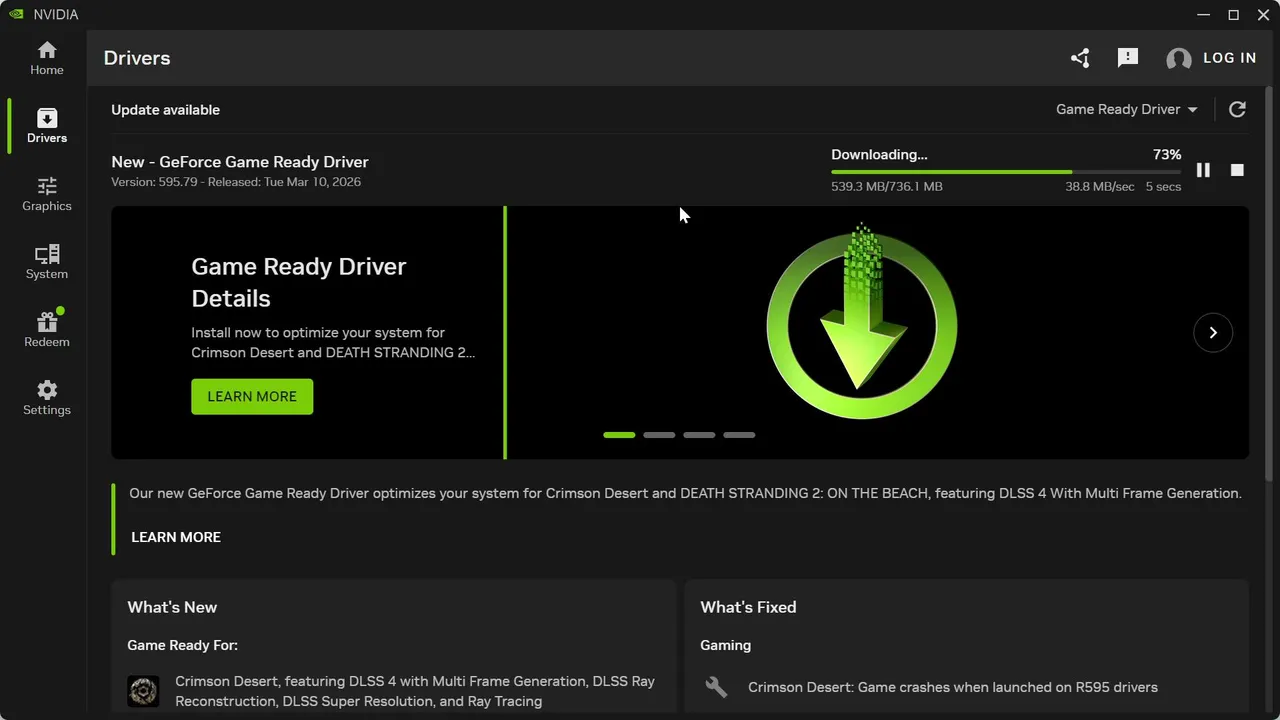Click the user avatar icon
This screenshot has width=1280, height=720.
(x=1179, y=59)
